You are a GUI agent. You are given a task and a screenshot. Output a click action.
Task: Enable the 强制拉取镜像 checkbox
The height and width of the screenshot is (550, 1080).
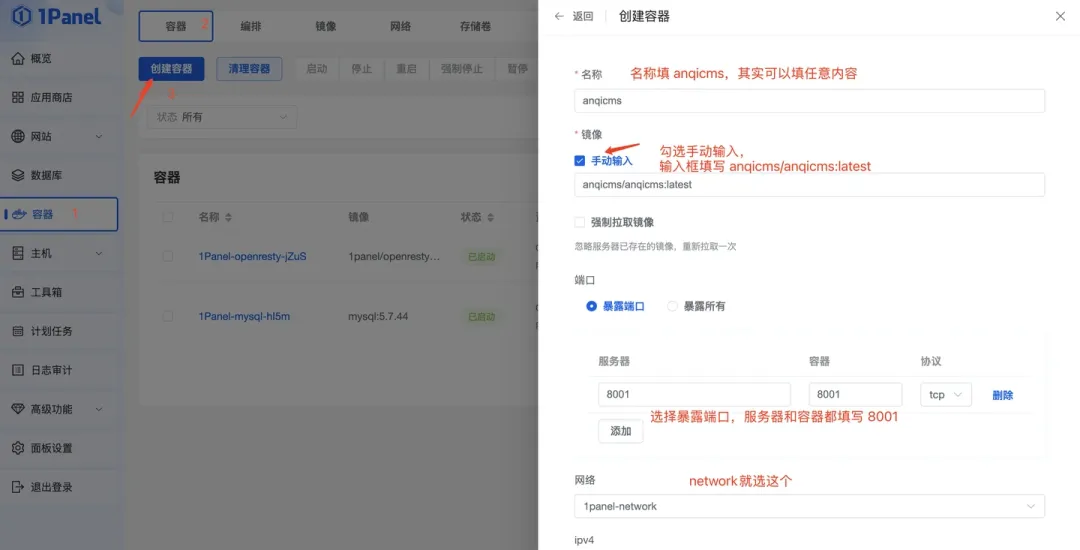point(579,222)
